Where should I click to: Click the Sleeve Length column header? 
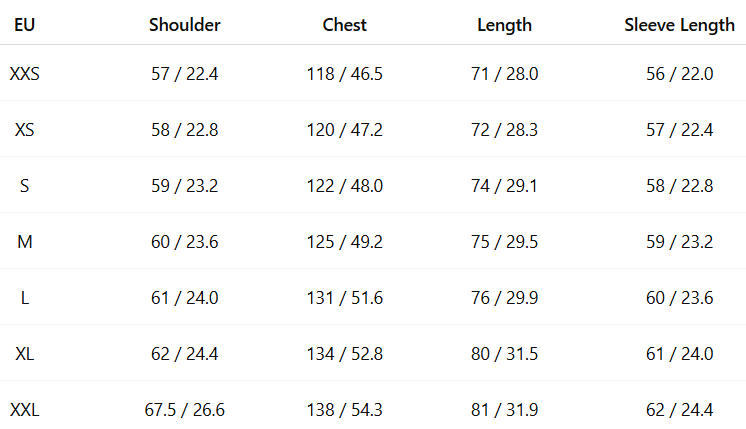tap(679, 25)
